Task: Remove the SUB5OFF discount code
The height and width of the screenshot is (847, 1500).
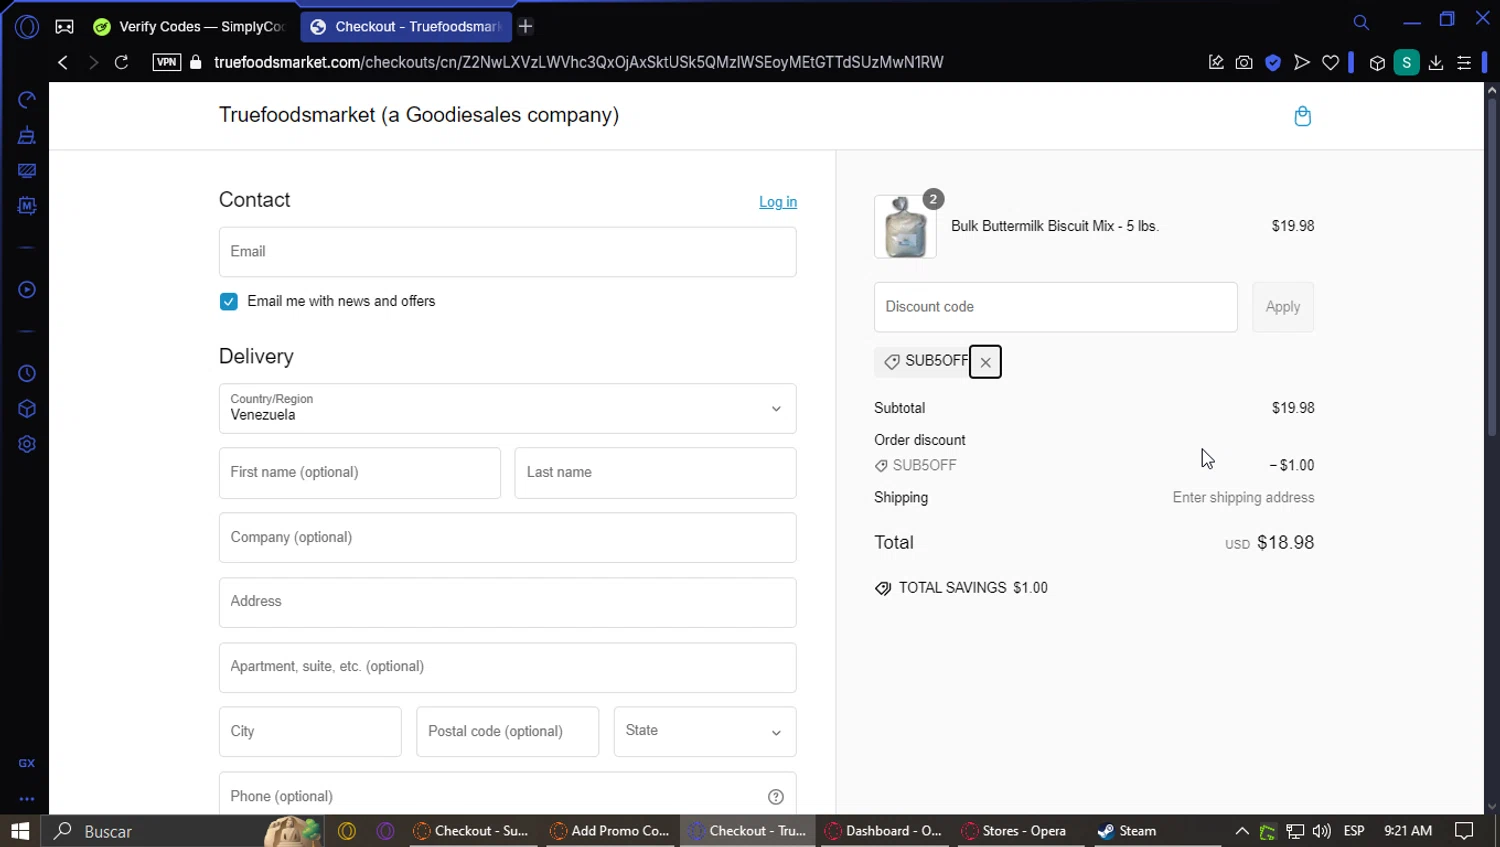Action: [x=985, y=362]
